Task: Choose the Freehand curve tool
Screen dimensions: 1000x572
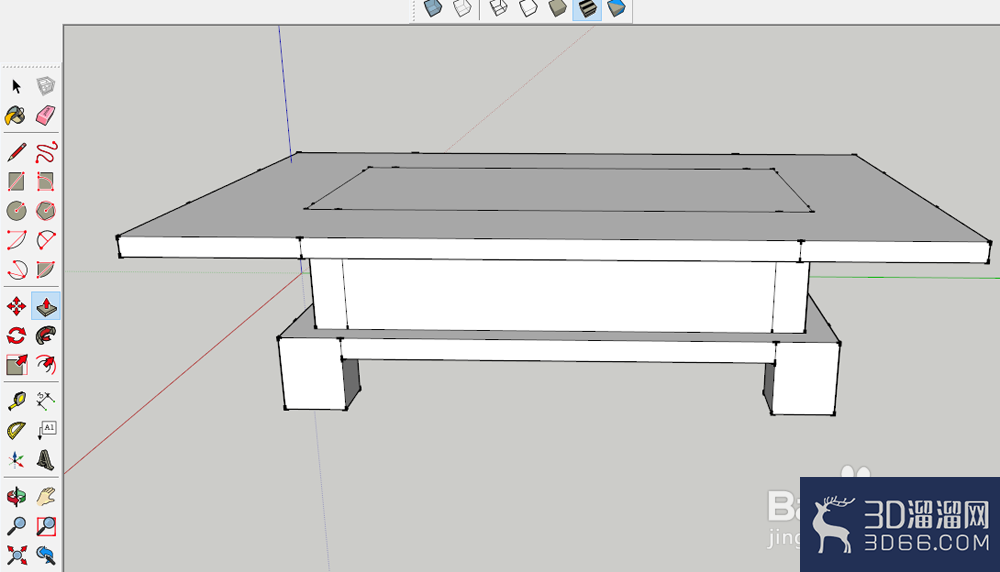Action: [x=46, y=152]
